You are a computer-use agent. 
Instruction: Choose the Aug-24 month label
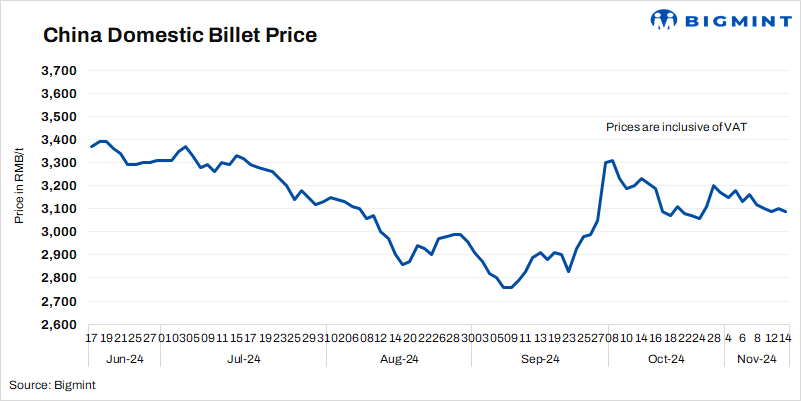pyautogui.click(x=399, y=359)
